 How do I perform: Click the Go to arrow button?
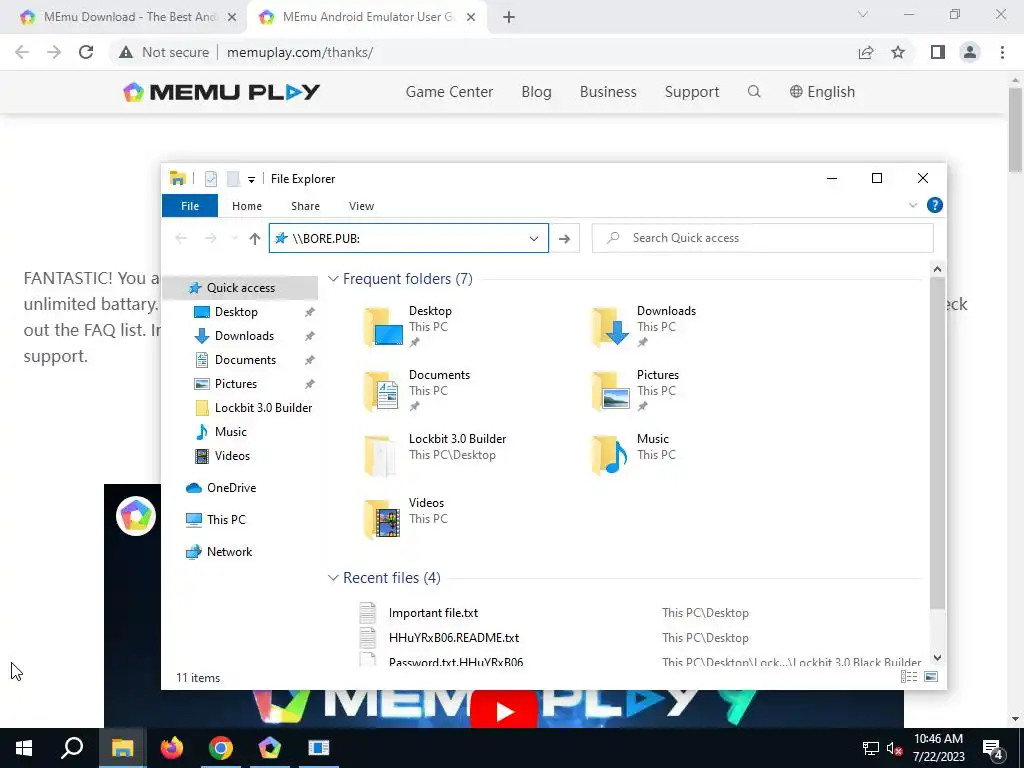pyautogui.click(x=564, y=238)
